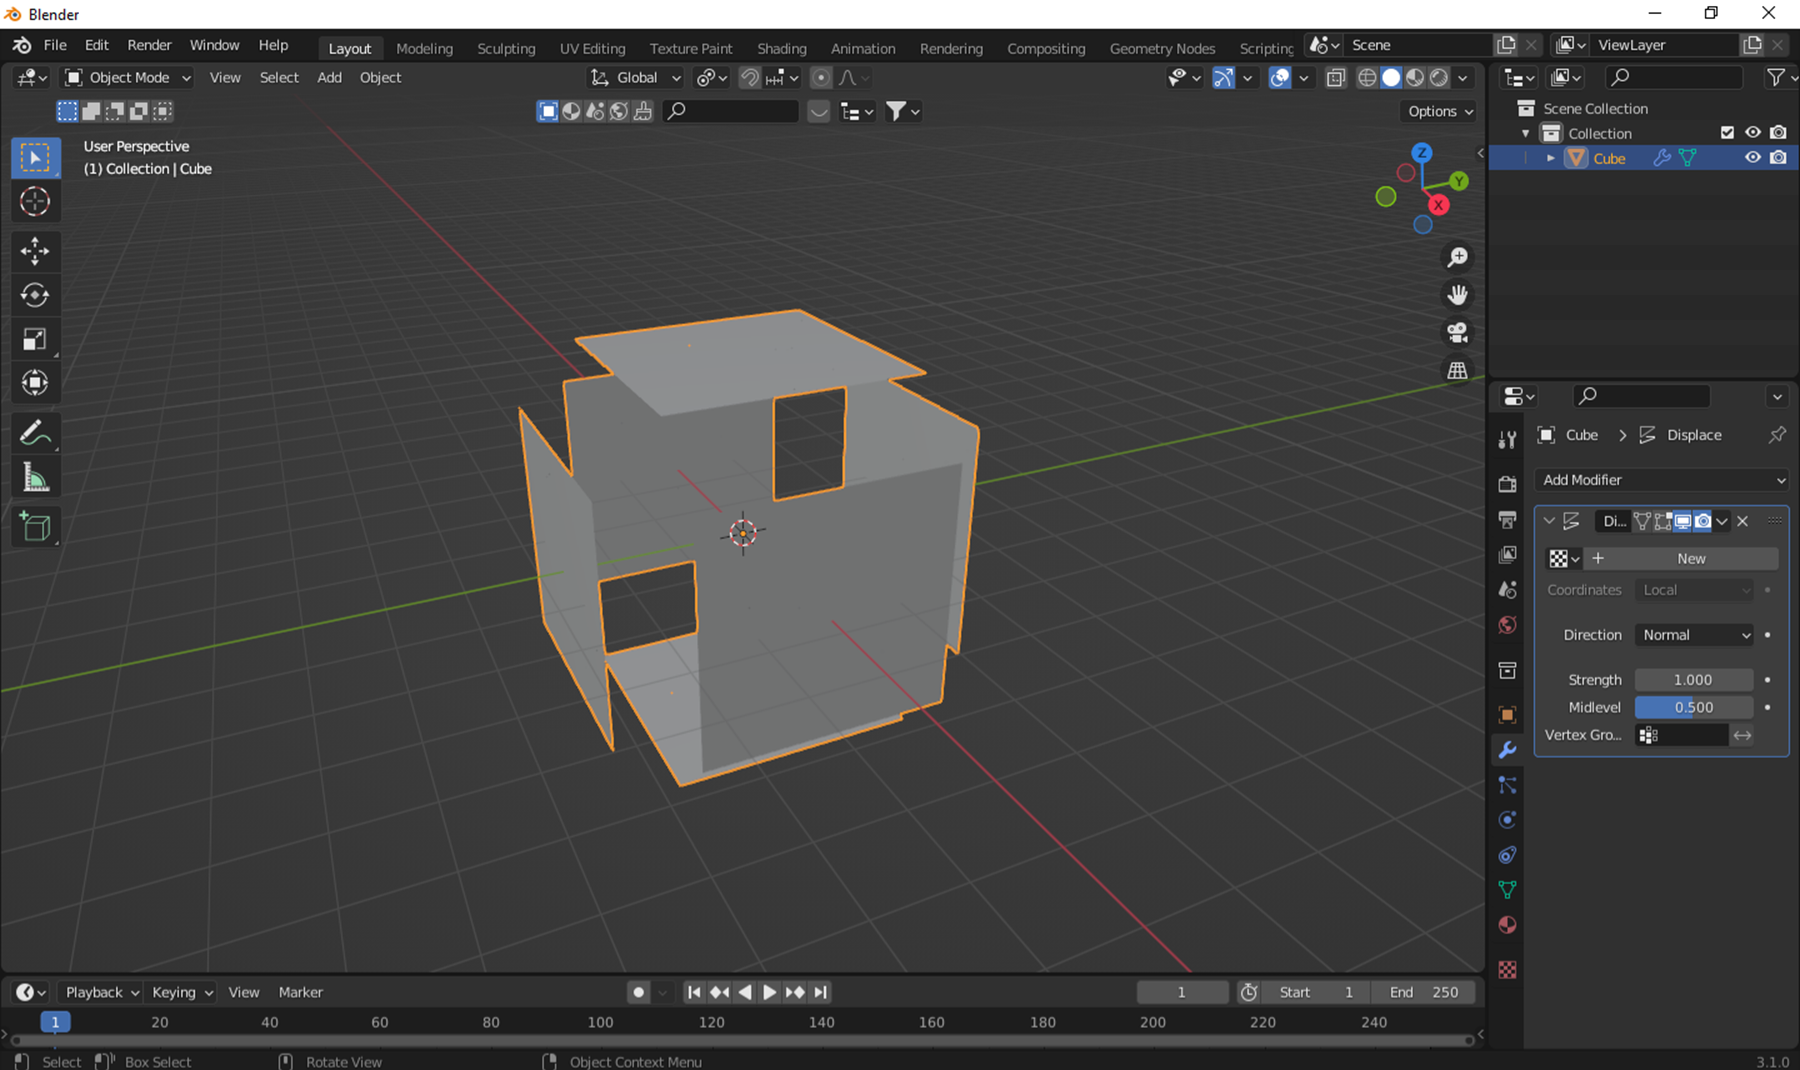The width and height of the screenshot is (1800, 1070).
Task: Select the Move tool
Action: (35, 251)
